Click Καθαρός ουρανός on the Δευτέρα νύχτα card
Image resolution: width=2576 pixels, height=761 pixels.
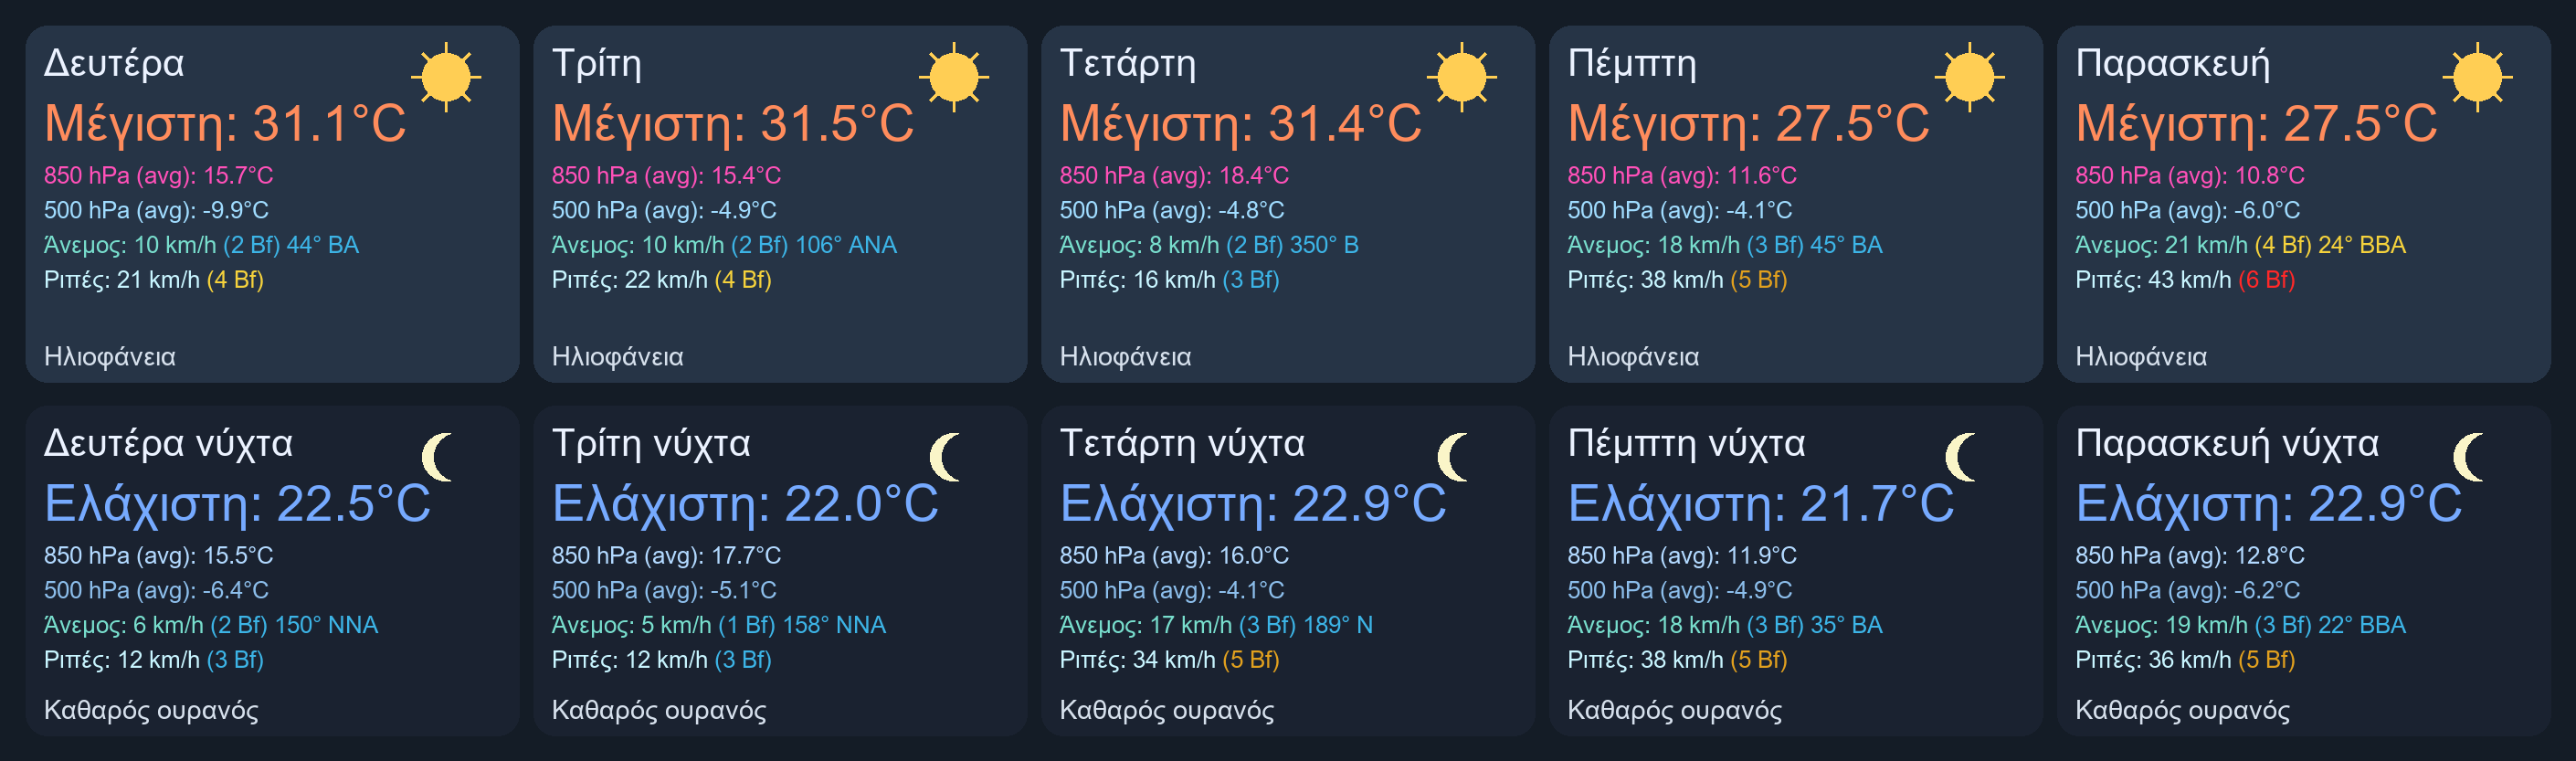151,711
